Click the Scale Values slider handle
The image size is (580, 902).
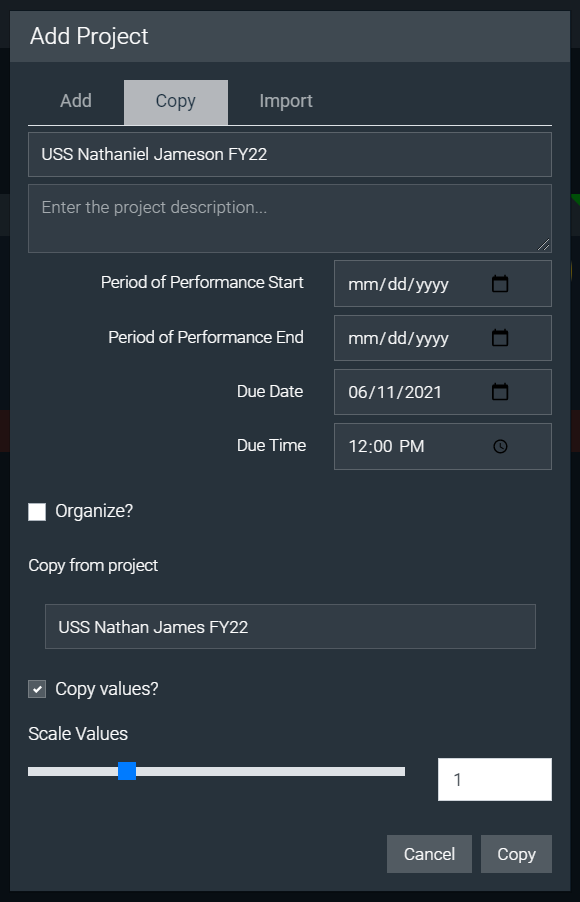127,771
